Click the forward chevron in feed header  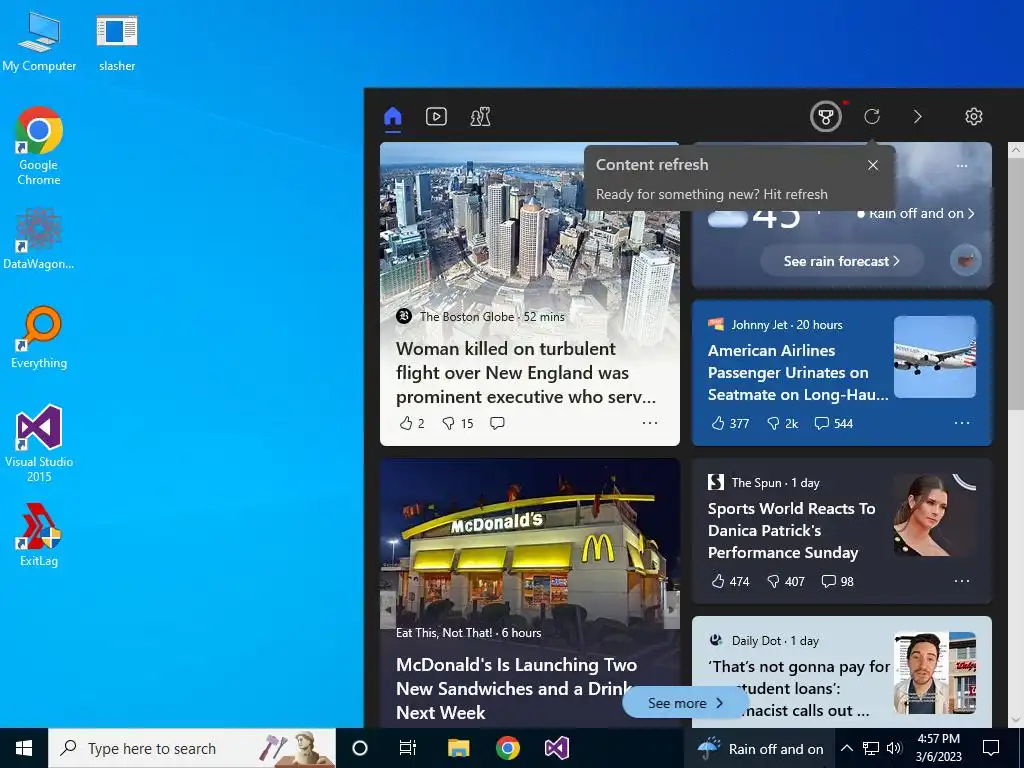click(918, 116)
